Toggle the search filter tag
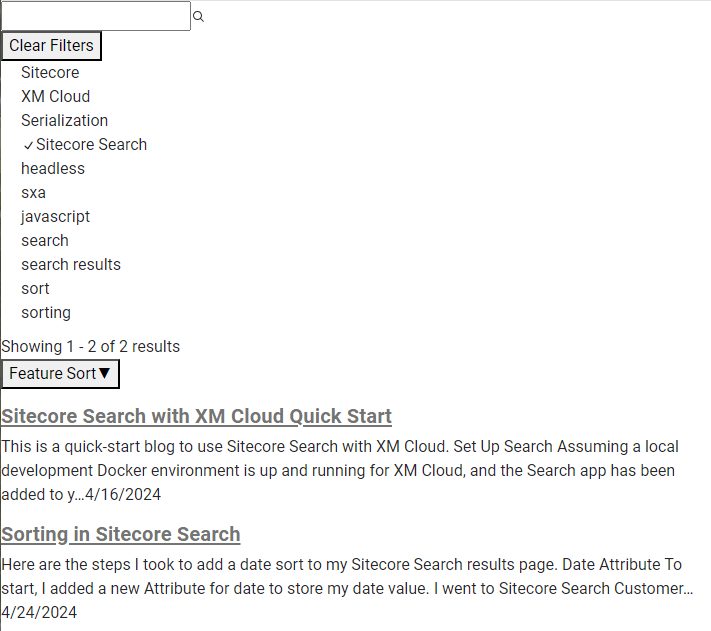711x631 pixels. pyautogui.click(x=45, y=241)
